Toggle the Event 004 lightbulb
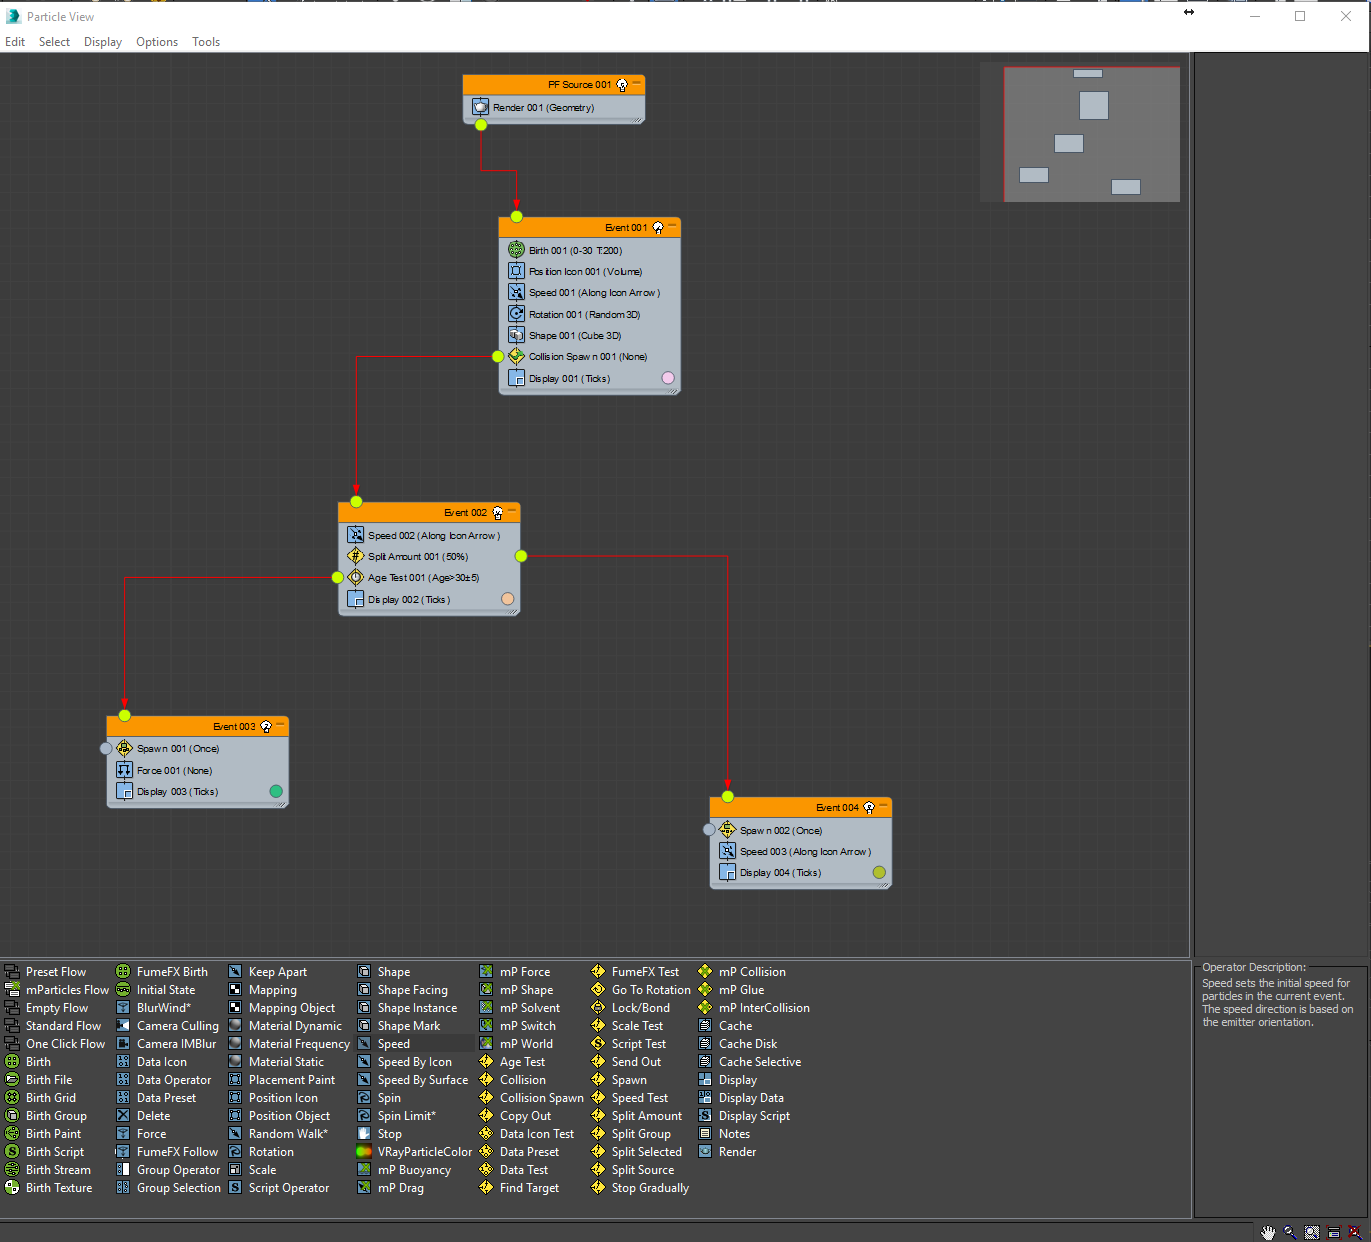The image size is (1371, 1242). click(x=869, y=808)
